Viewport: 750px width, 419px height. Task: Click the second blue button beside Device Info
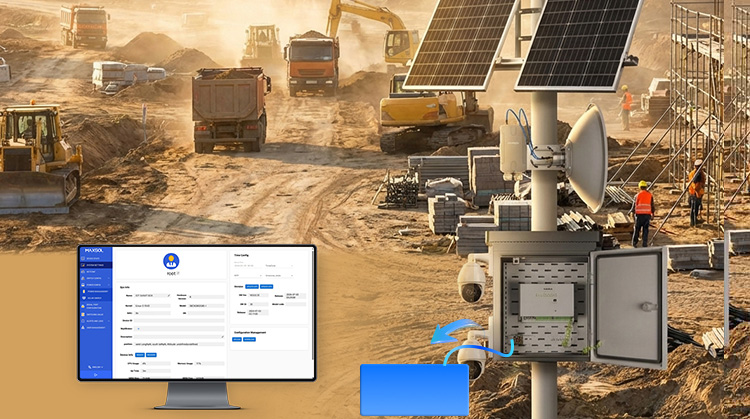tap(151, 355)
